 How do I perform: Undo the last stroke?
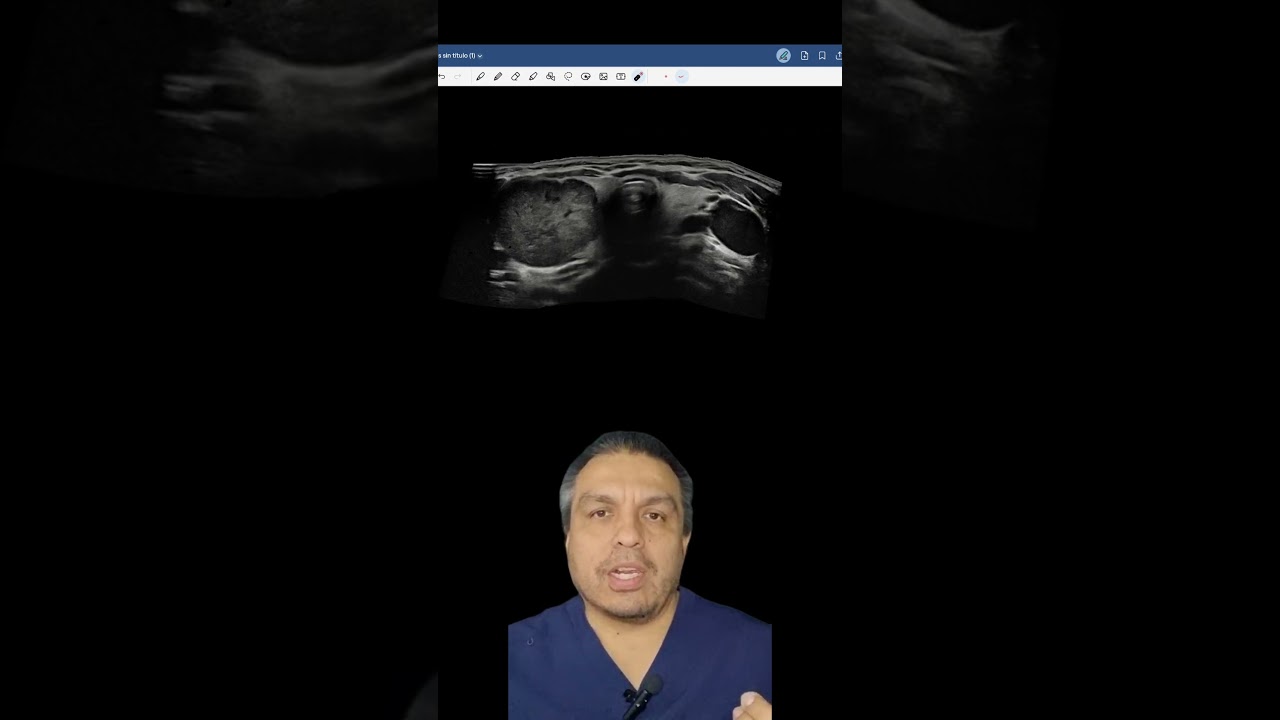(442, 77)
